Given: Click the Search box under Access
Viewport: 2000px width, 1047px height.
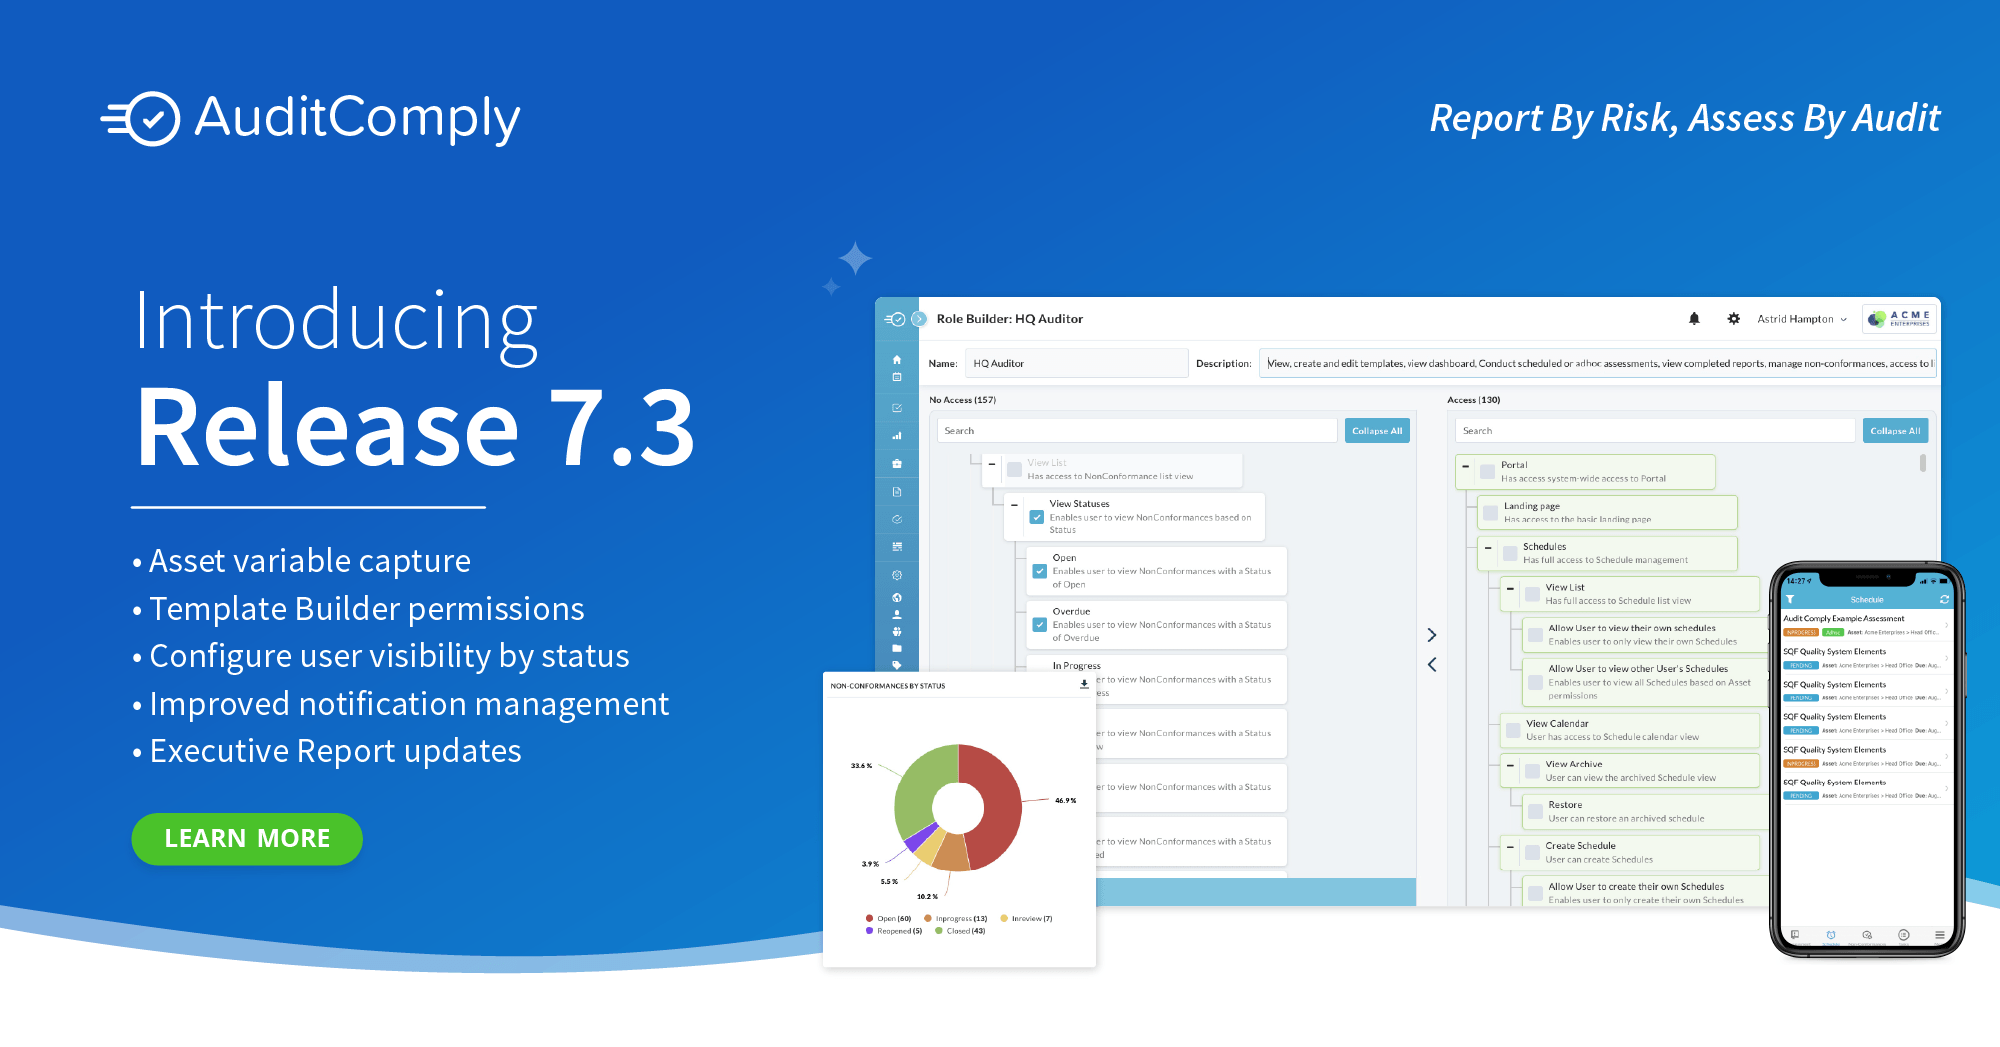Looking at the screenshot, I should [1655, 431].
